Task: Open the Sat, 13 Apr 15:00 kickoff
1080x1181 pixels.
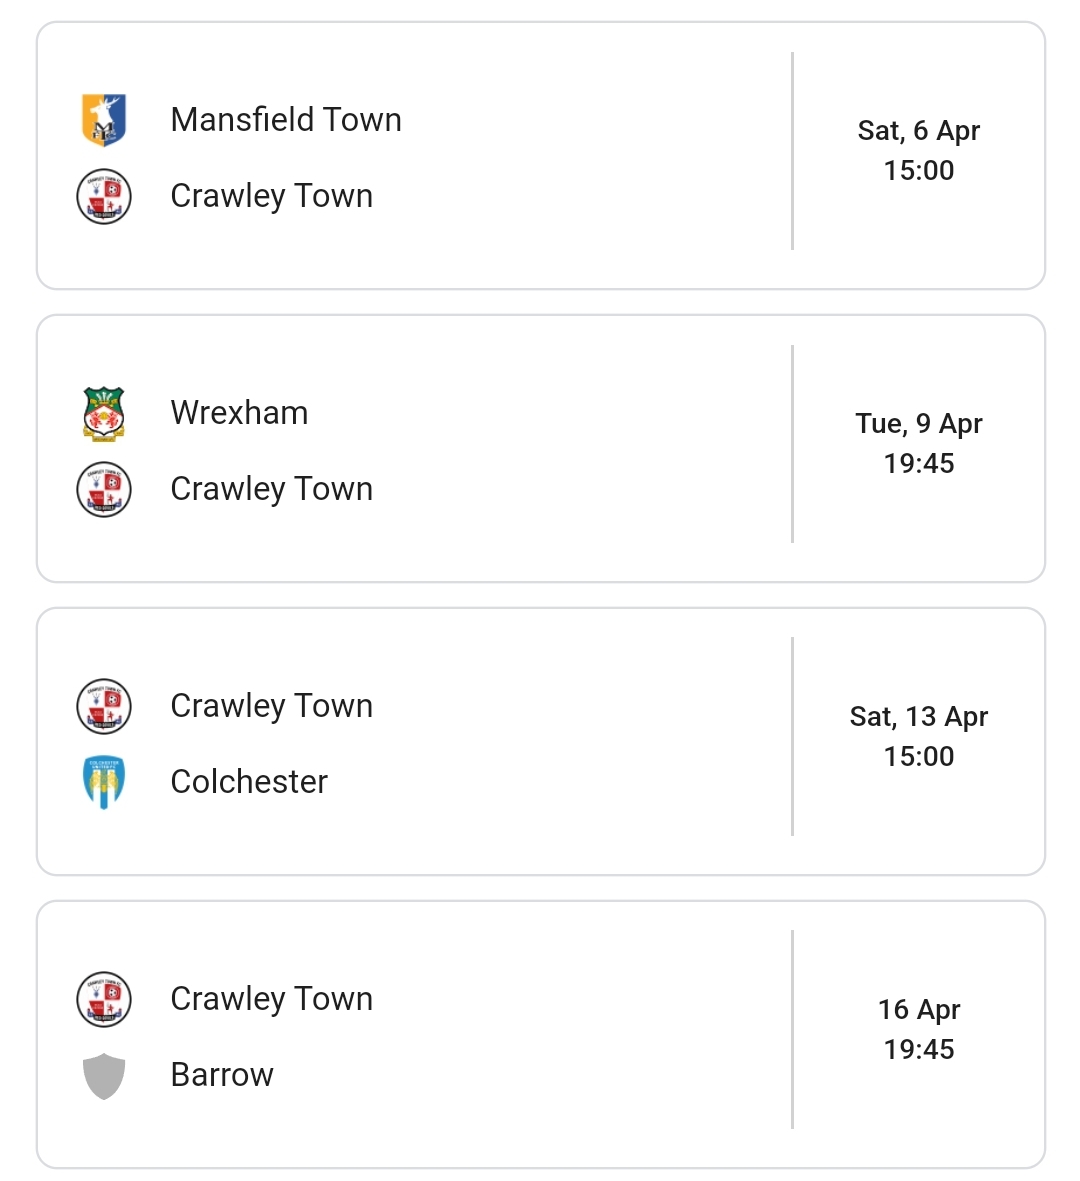Action: click(x=919, y=736)
